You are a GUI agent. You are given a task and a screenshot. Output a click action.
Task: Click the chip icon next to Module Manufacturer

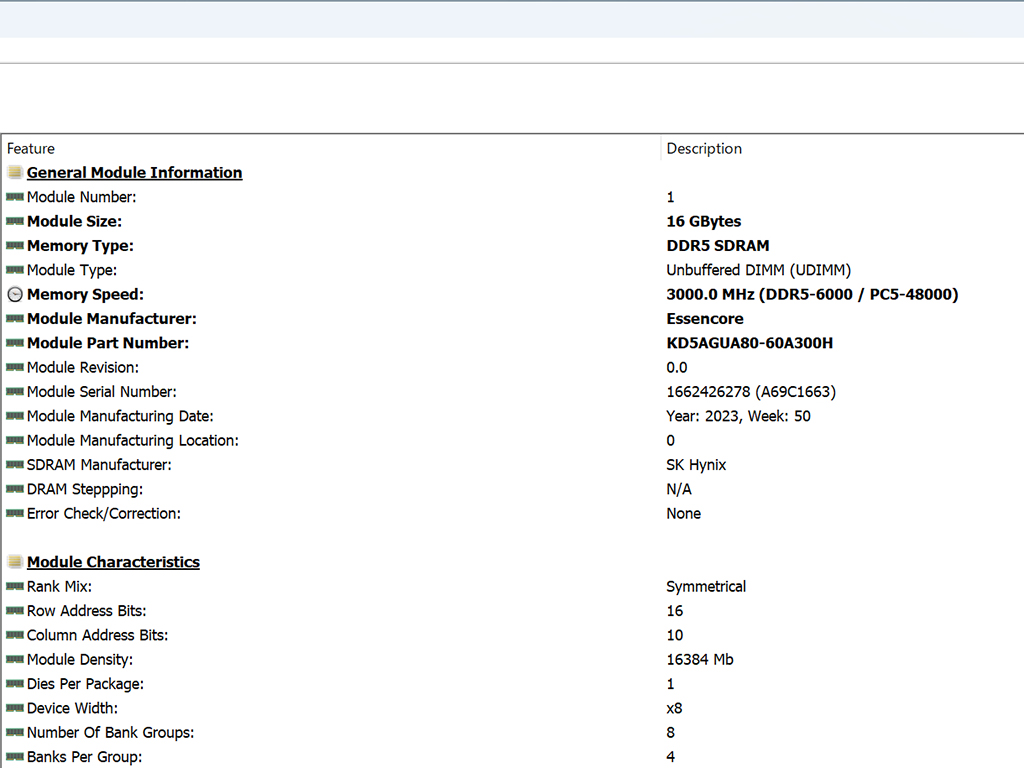pos(14,319)
